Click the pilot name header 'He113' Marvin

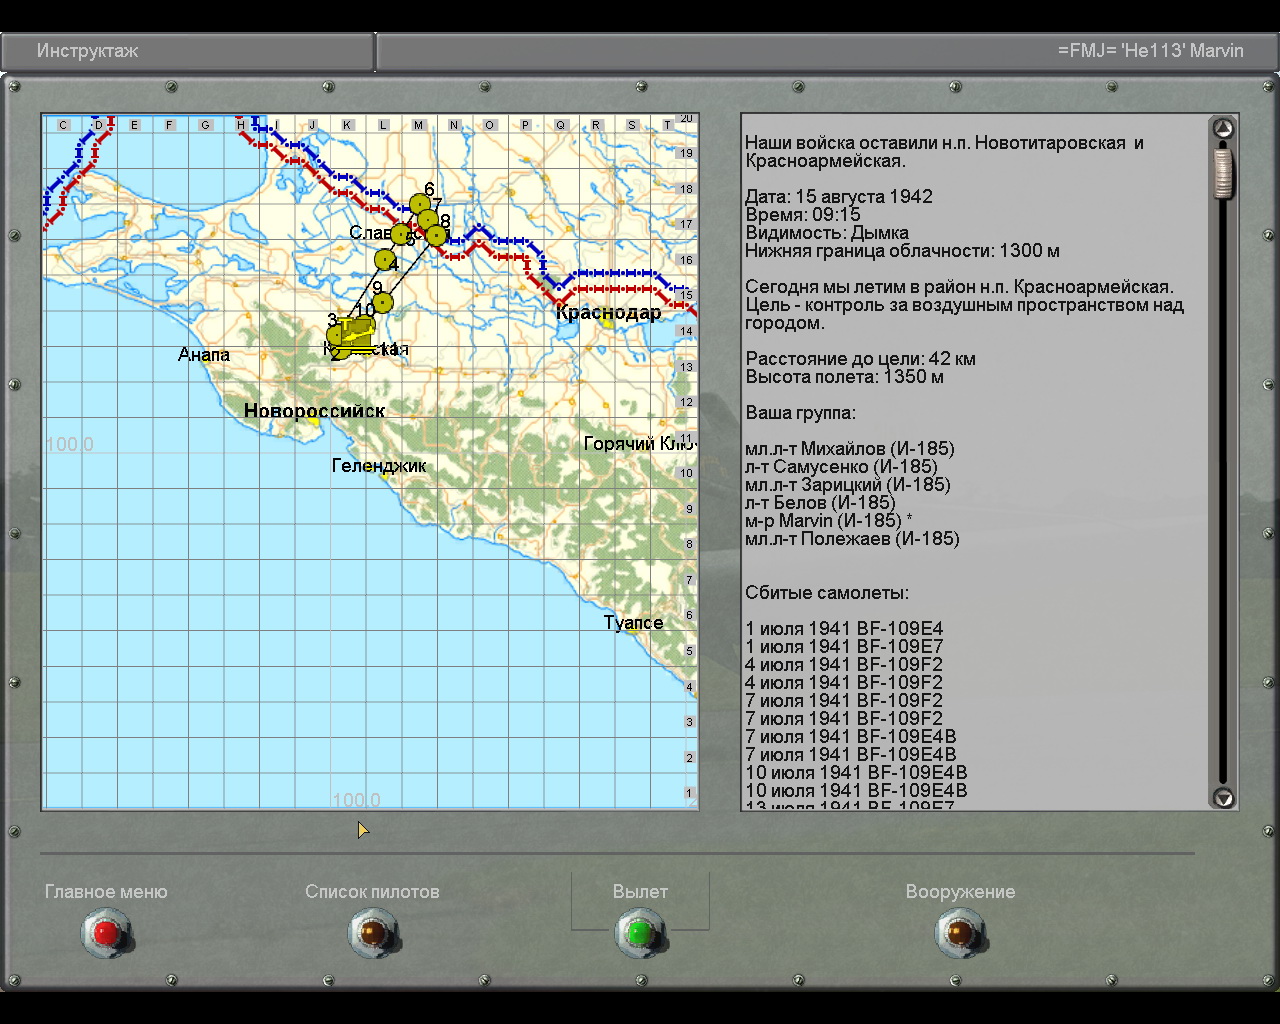point(1150,51)
